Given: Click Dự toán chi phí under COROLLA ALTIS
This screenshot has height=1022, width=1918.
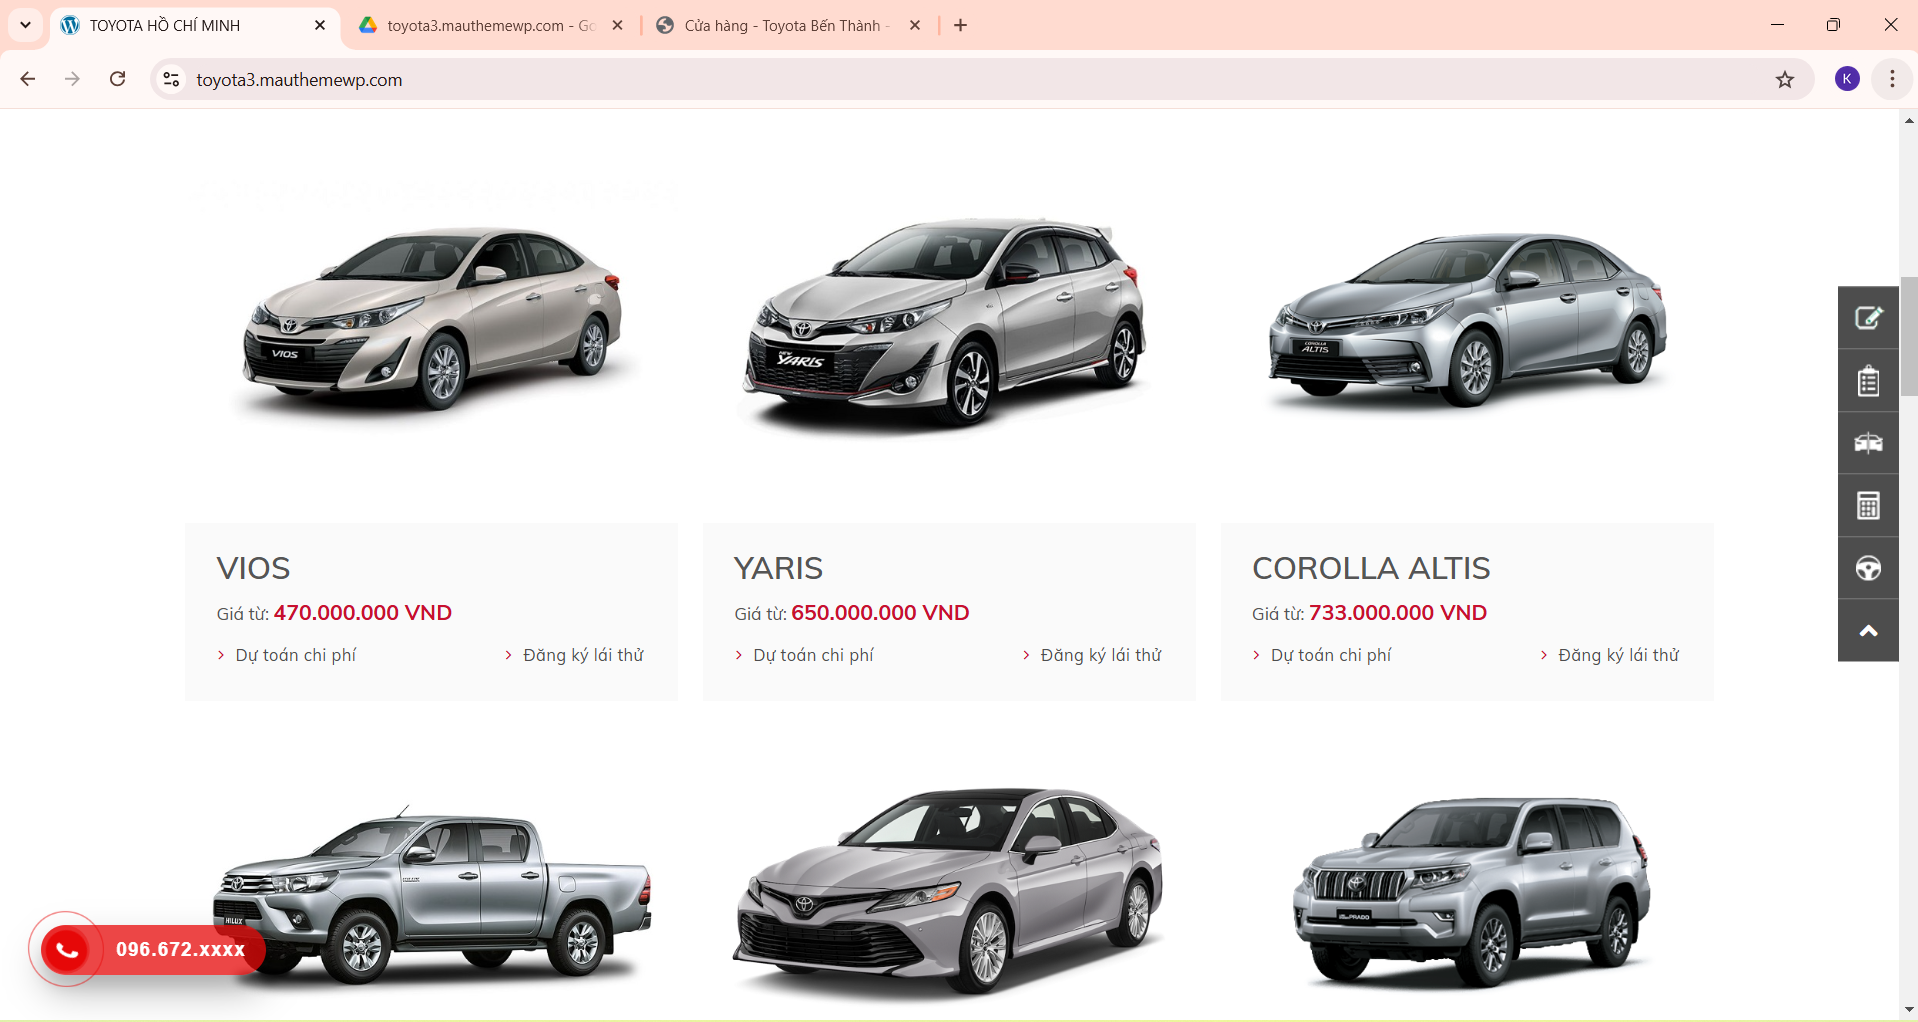Looking at the screenshot, I should point(1331,655).
